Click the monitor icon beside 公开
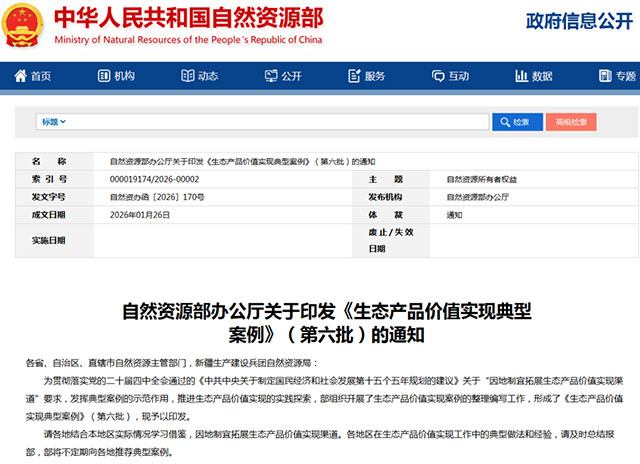 (x=271, y=76)
